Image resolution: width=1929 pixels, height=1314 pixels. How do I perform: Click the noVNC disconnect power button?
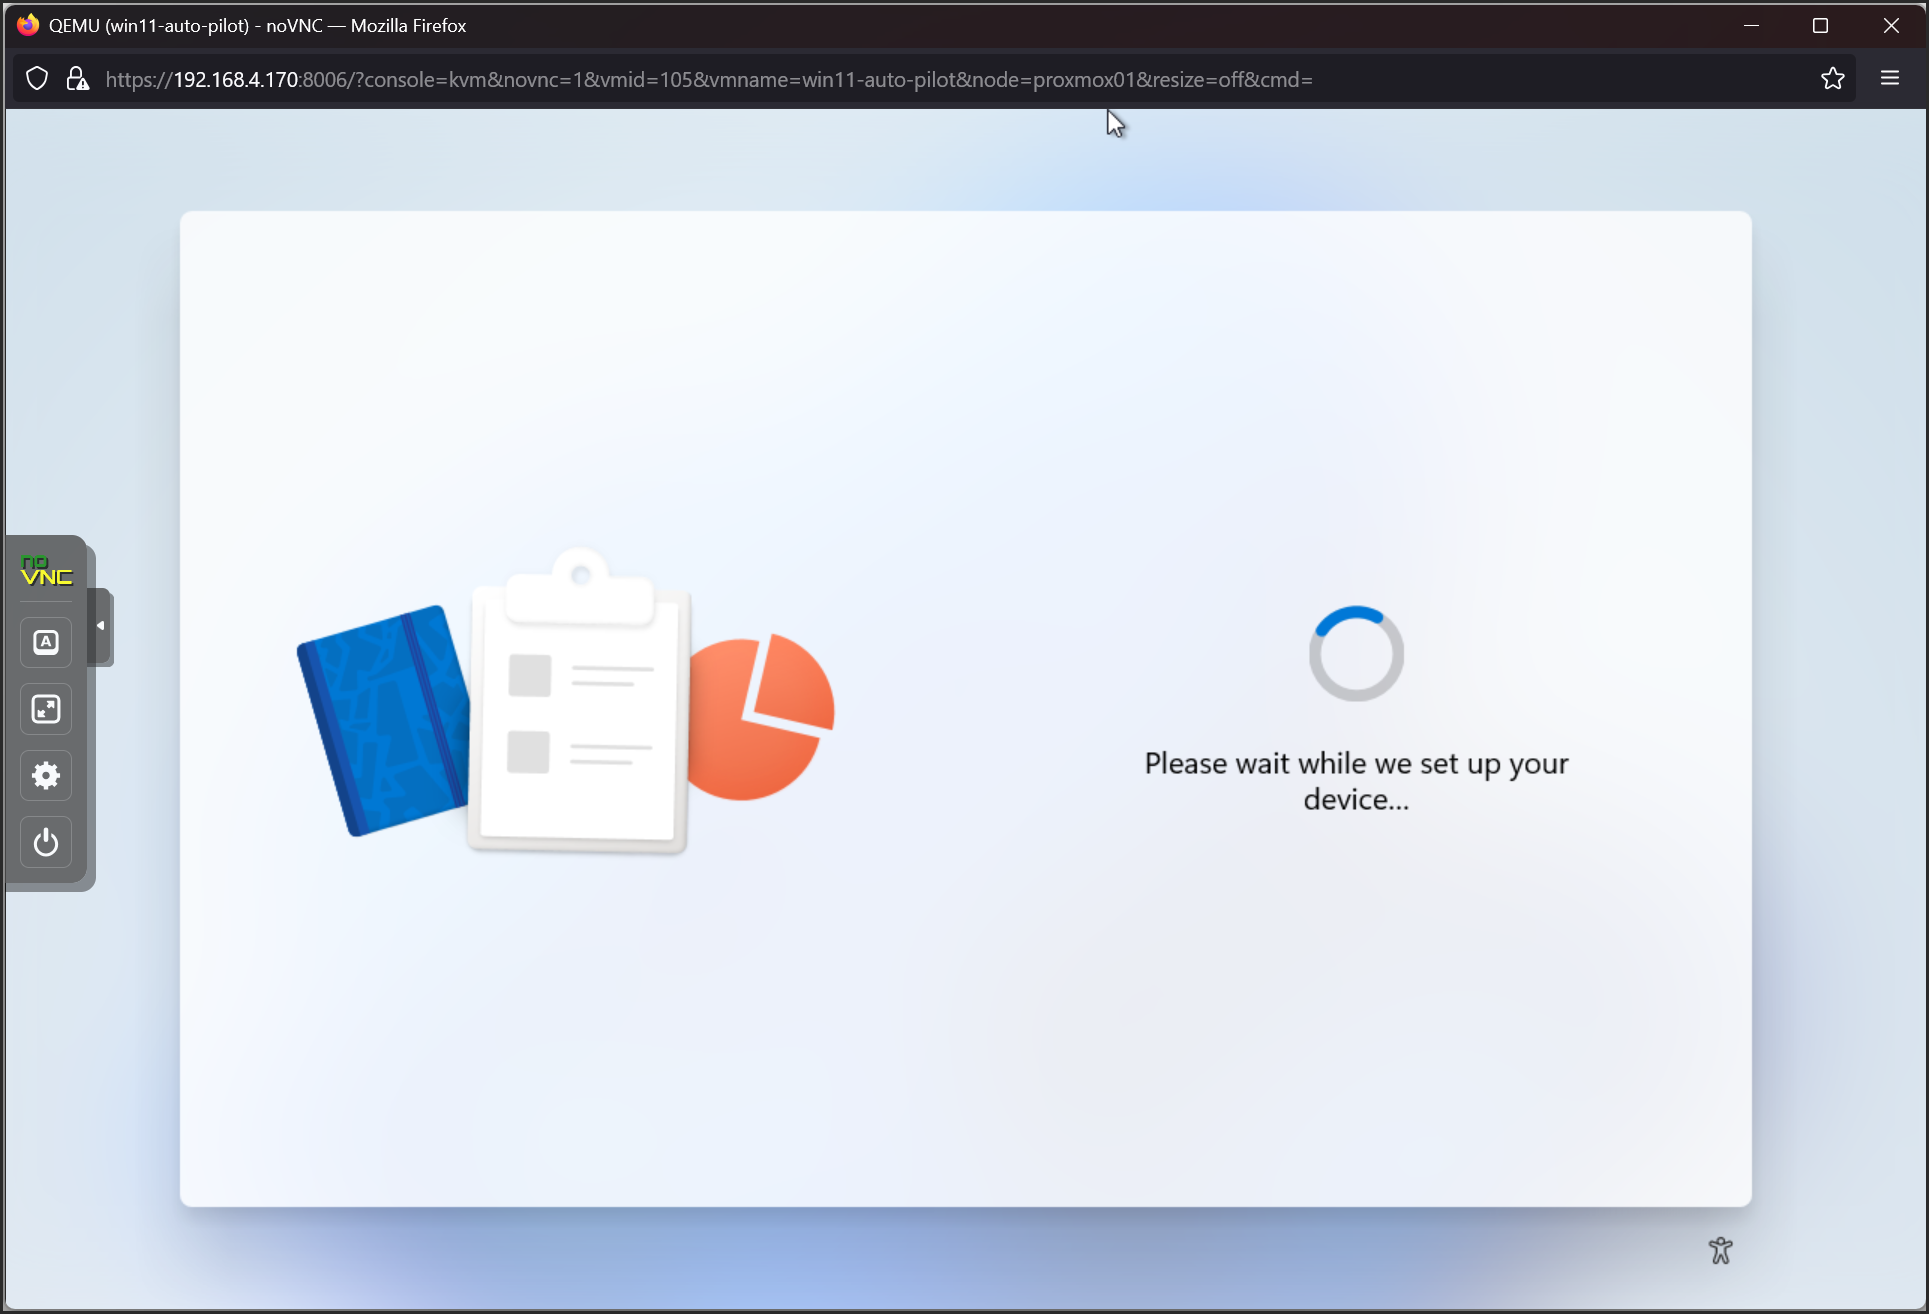click(x=46, y=842)
